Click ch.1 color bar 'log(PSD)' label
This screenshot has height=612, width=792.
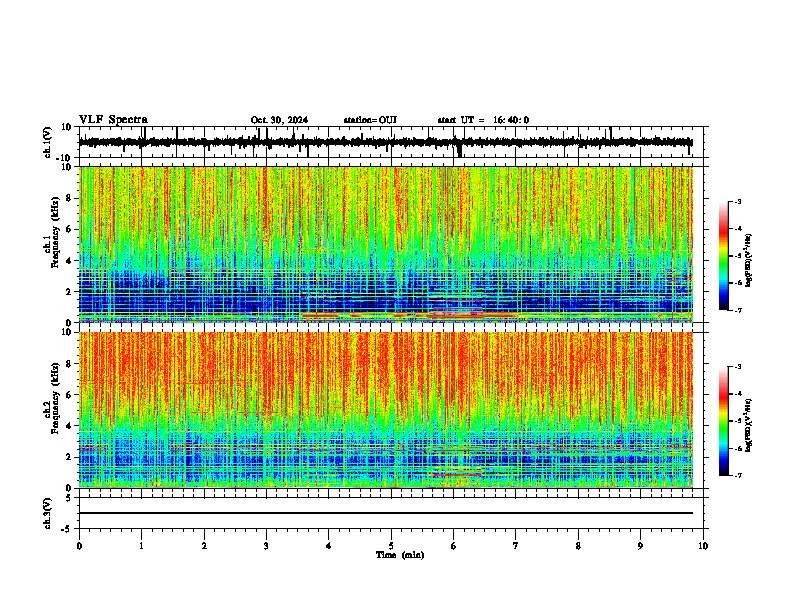point(749,261)
